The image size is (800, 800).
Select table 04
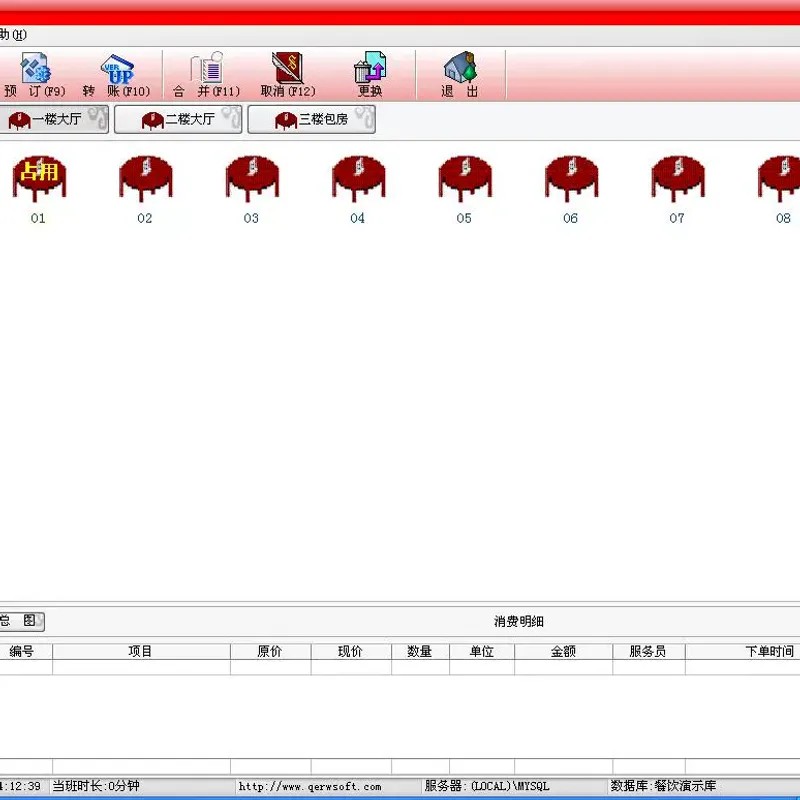(358, 190)
